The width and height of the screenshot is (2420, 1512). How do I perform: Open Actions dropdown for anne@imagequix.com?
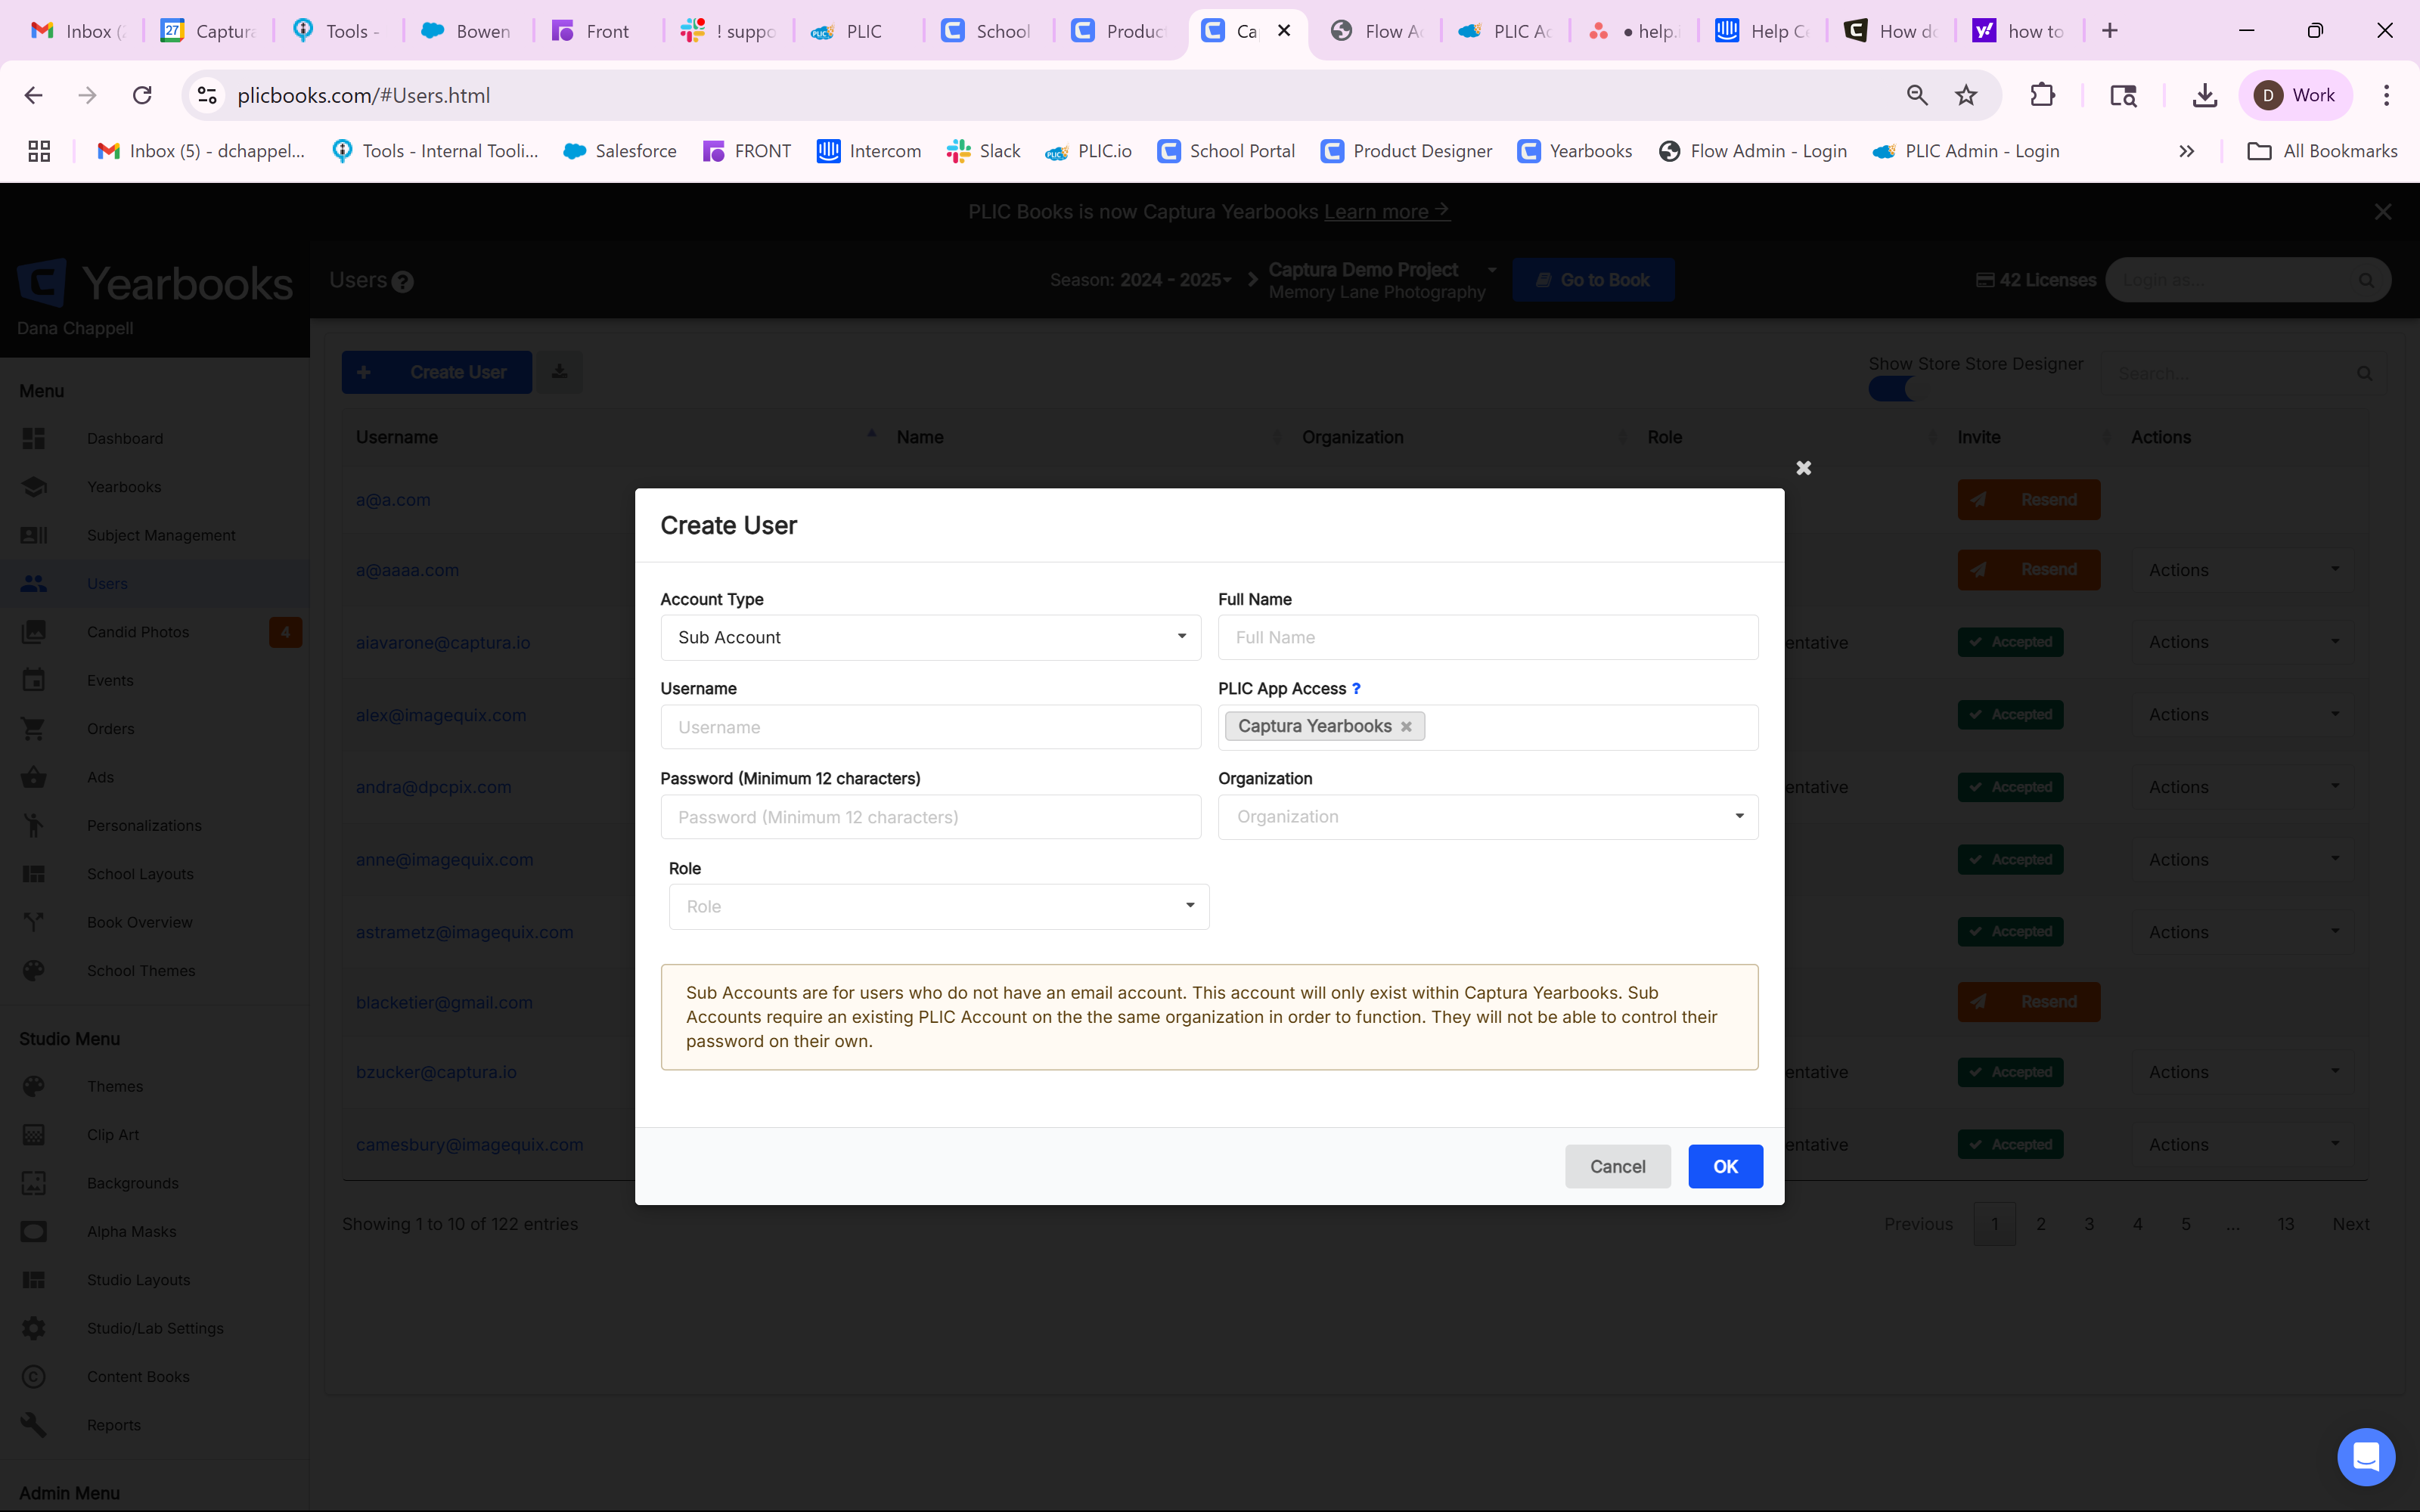(2243, 859)
